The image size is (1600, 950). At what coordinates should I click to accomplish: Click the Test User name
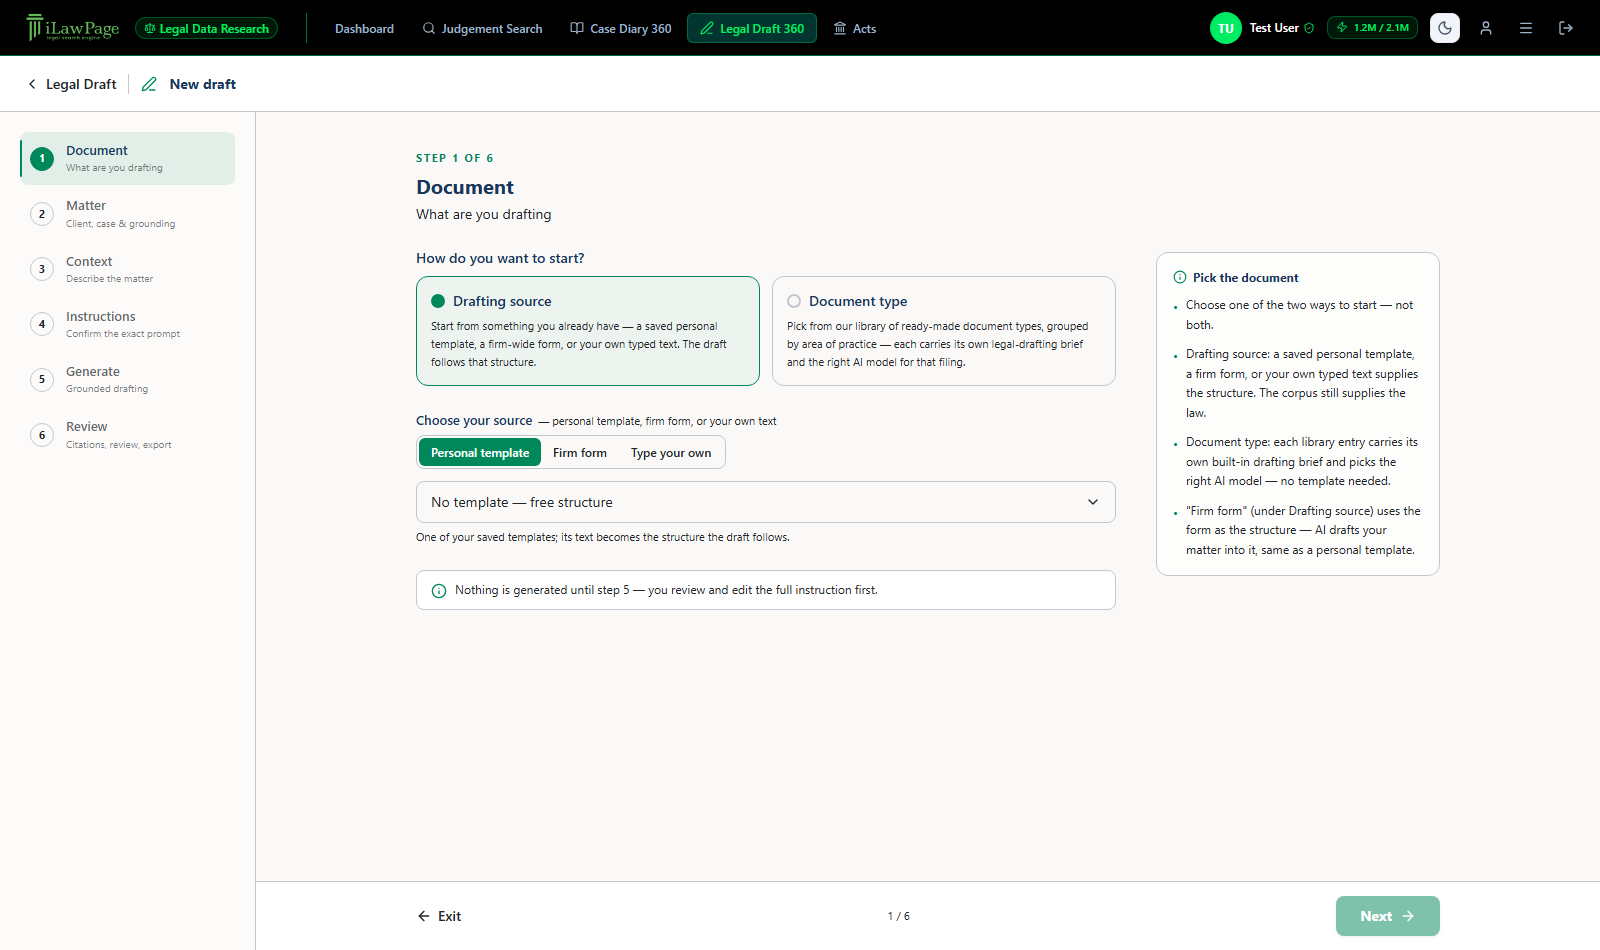(x=1274, y=28)
